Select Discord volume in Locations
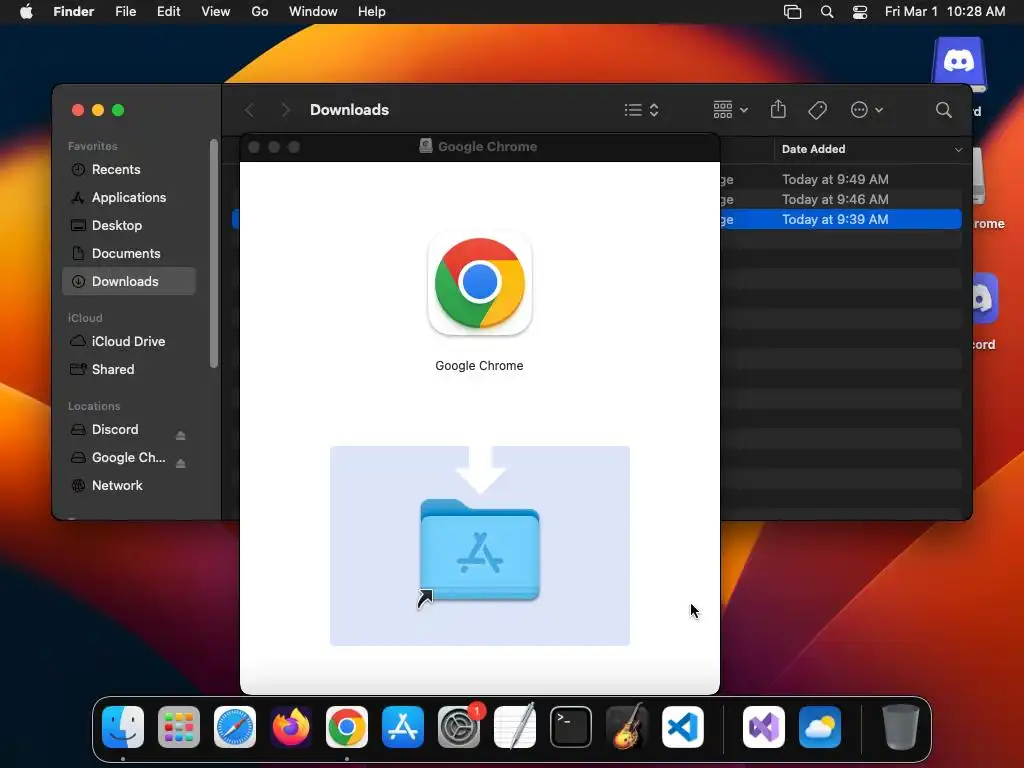This screenshot has width=1024, height=768. 115,430
